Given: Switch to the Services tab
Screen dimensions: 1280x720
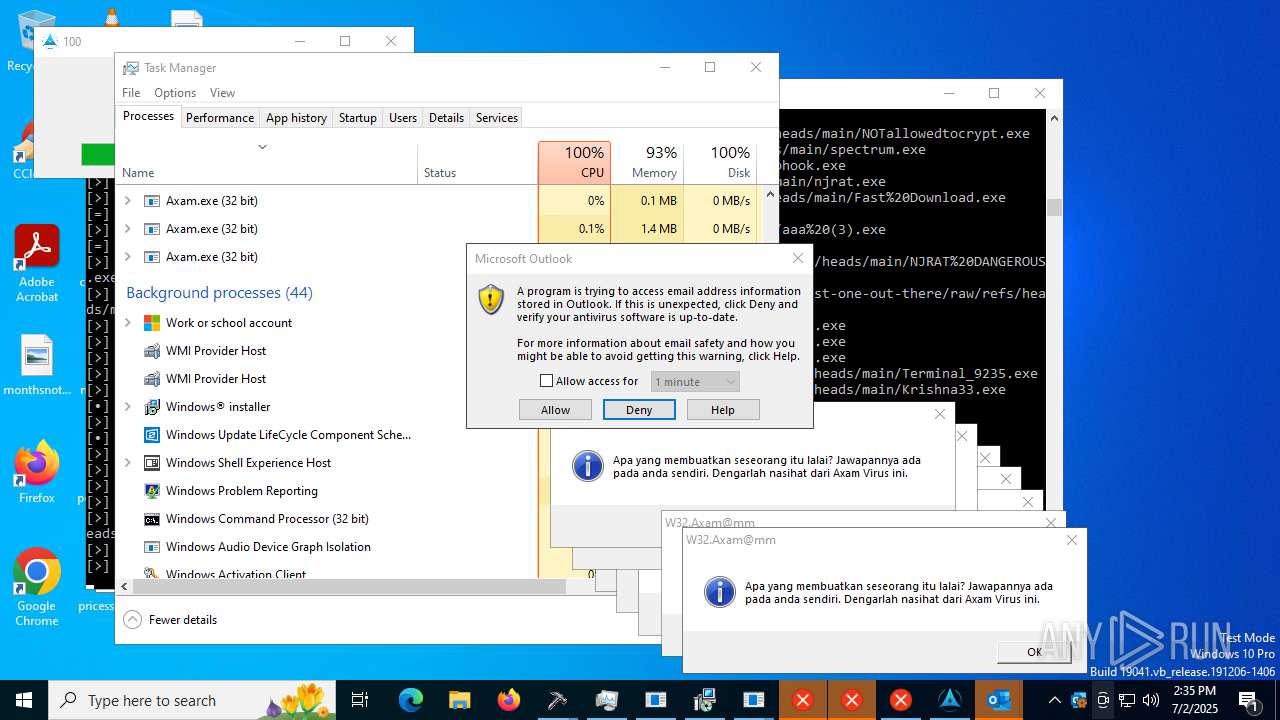Looking at the screenshot, I should 497,117.
